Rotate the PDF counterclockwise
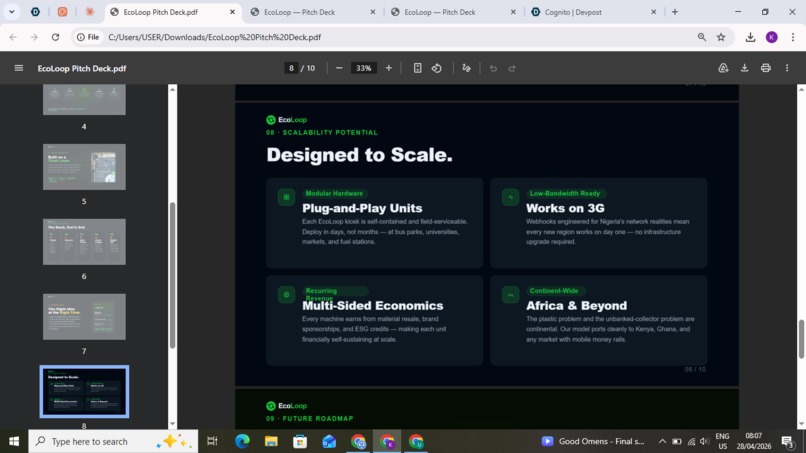 click(x=436, y=68)
